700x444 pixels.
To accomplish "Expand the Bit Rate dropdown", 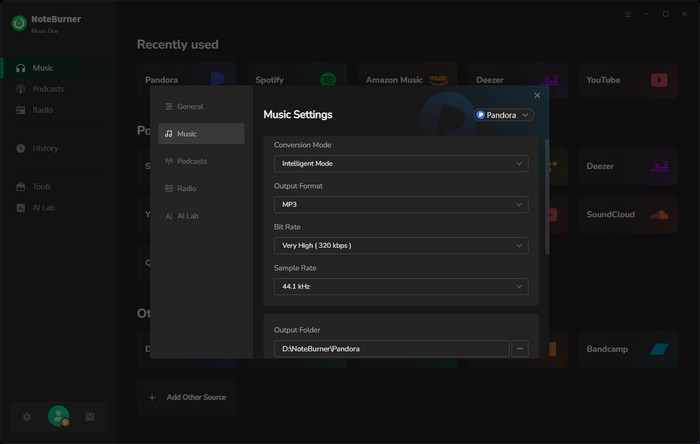I will click(x=401, y=245).
